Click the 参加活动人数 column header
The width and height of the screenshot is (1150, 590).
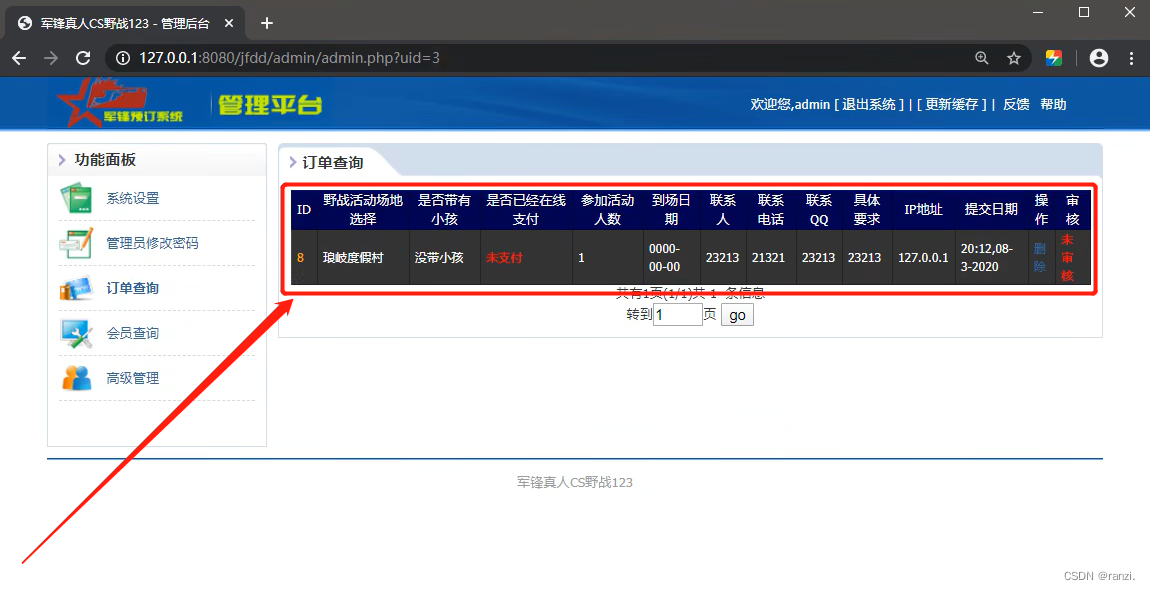(x=607, y=209)
